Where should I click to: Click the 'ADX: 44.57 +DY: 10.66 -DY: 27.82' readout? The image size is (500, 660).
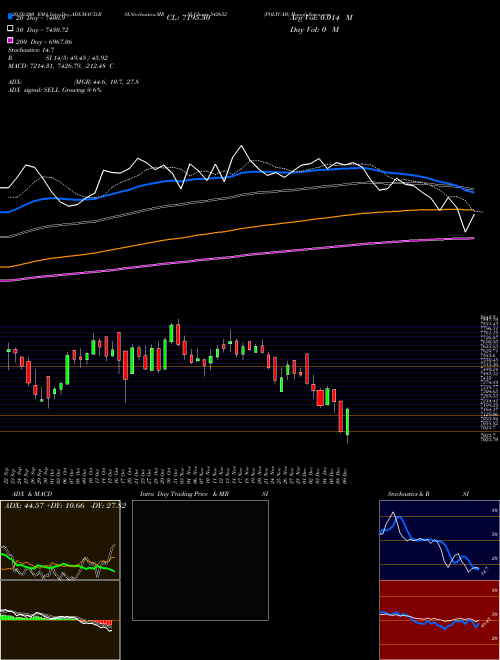(65, 506)
